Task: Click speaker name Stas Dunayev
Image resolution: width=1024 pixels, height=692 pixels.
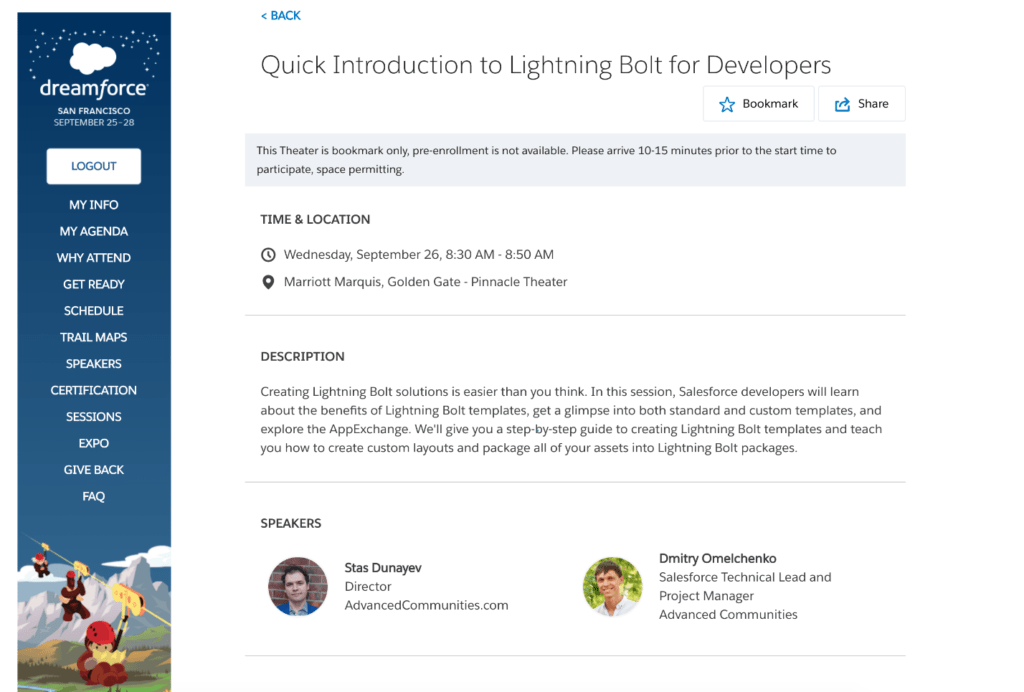Action: pos(383,568)
